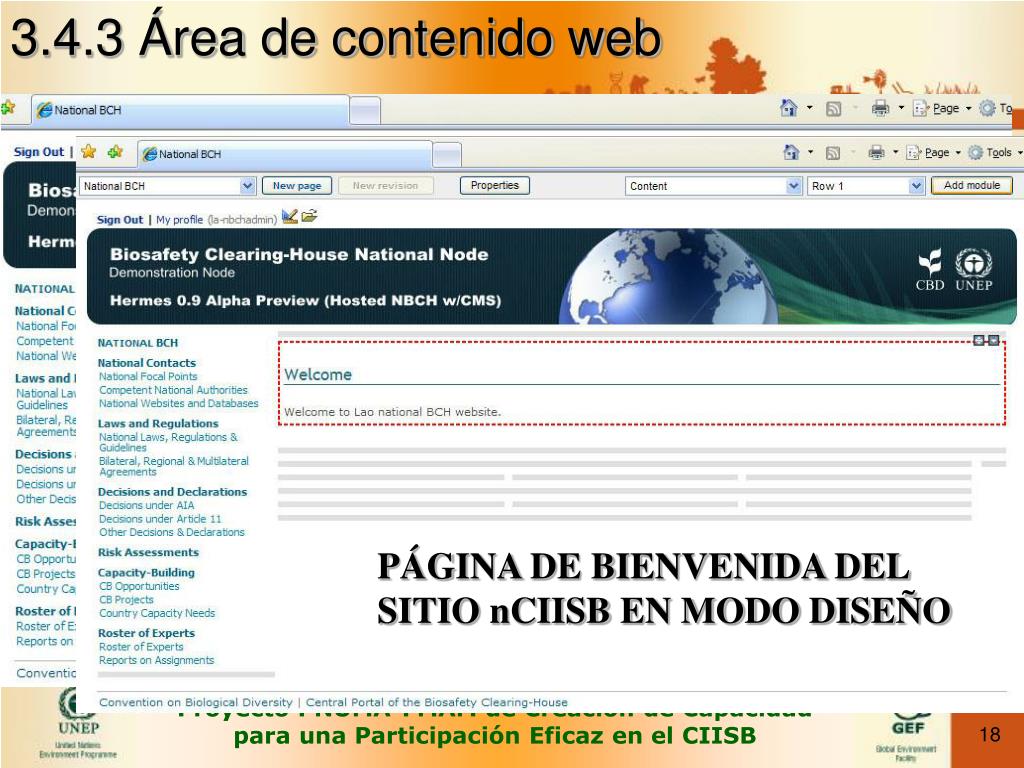Click Sign Out link in front window
The width and height of the screenshot is (1024, 768).
pos(120,219)
